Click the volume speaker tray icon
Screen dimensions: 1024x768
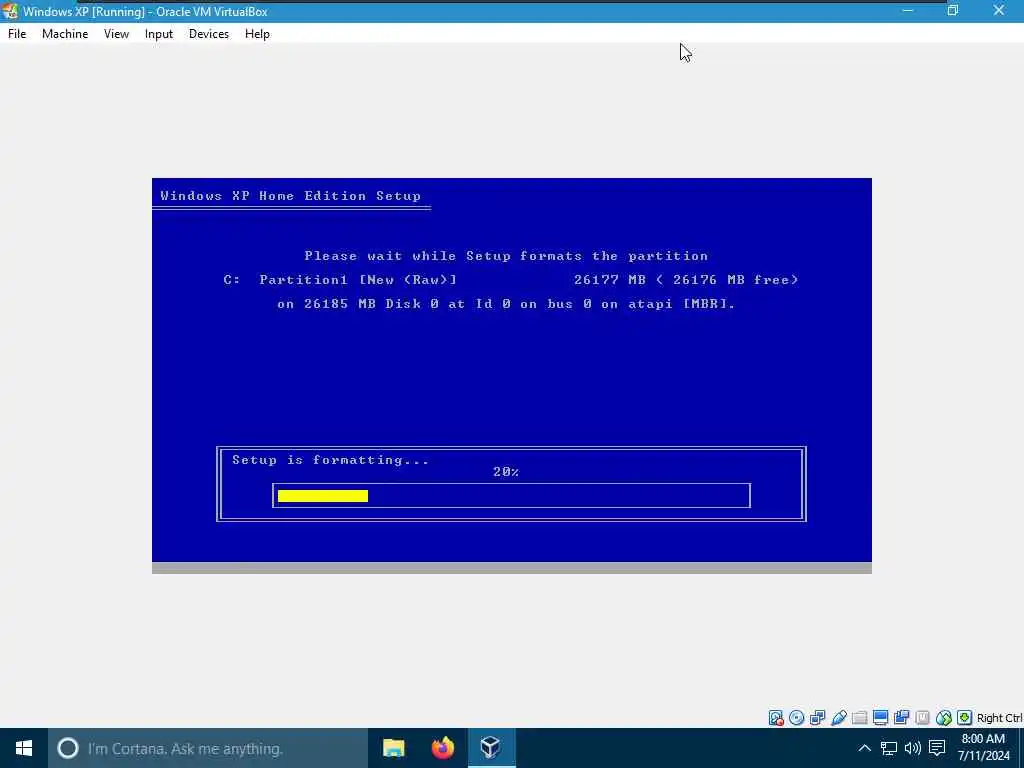(912, 748)
